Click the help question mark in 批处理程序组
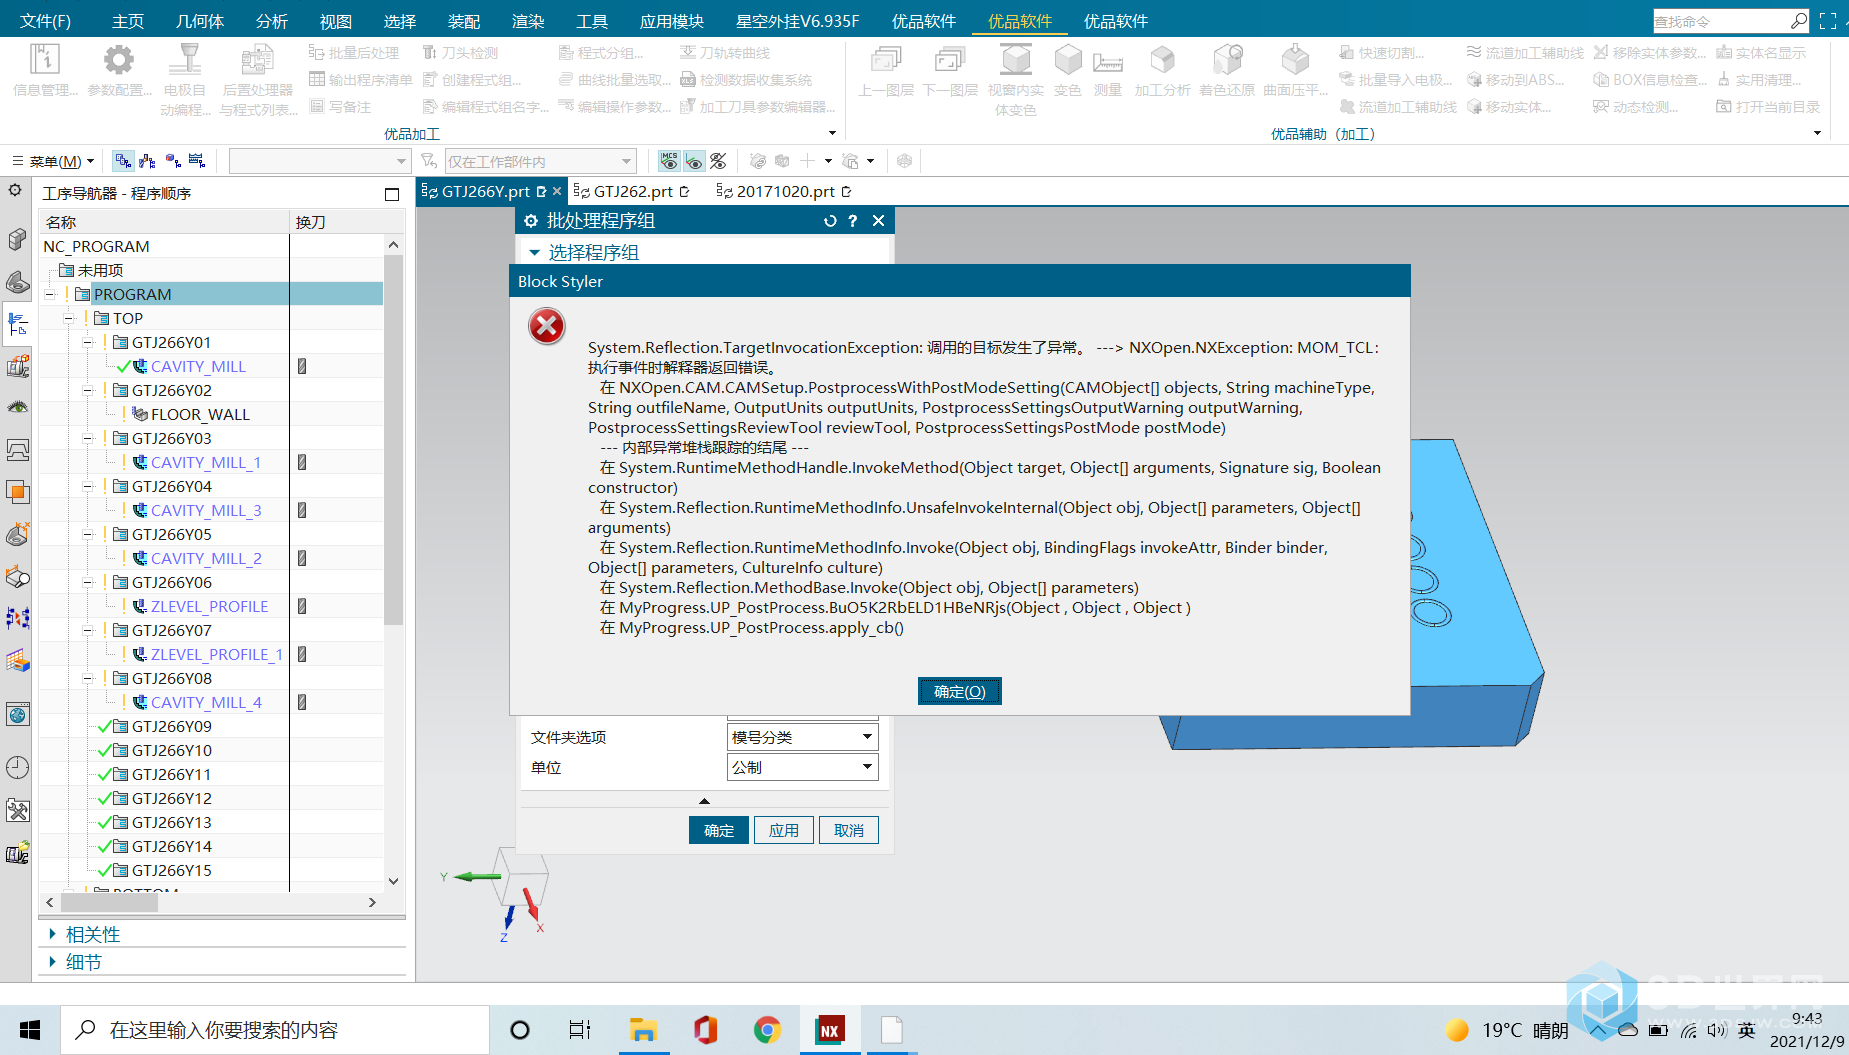 (x=853, y=221)
